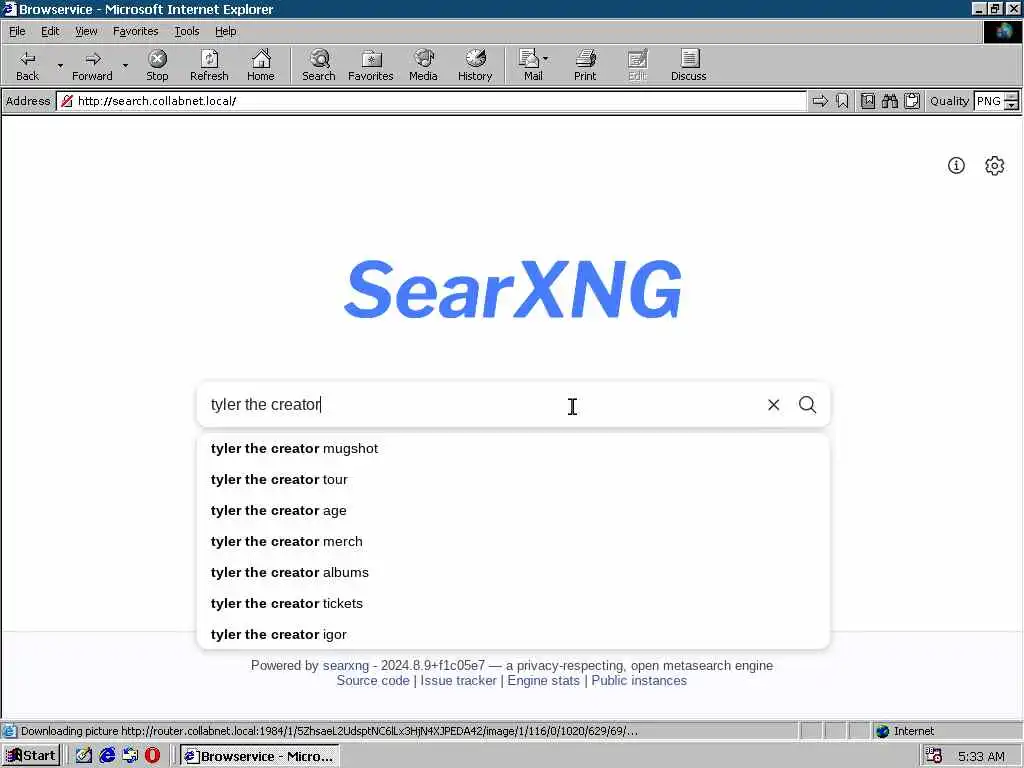
Task: Open the Edit menu
Action: [50, 31]
